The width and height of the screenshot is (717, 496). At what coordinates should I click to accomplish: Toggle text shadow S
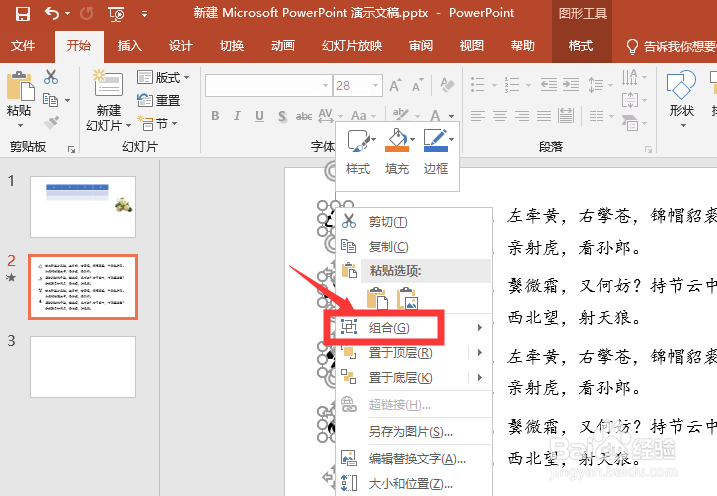coord(282,117)
